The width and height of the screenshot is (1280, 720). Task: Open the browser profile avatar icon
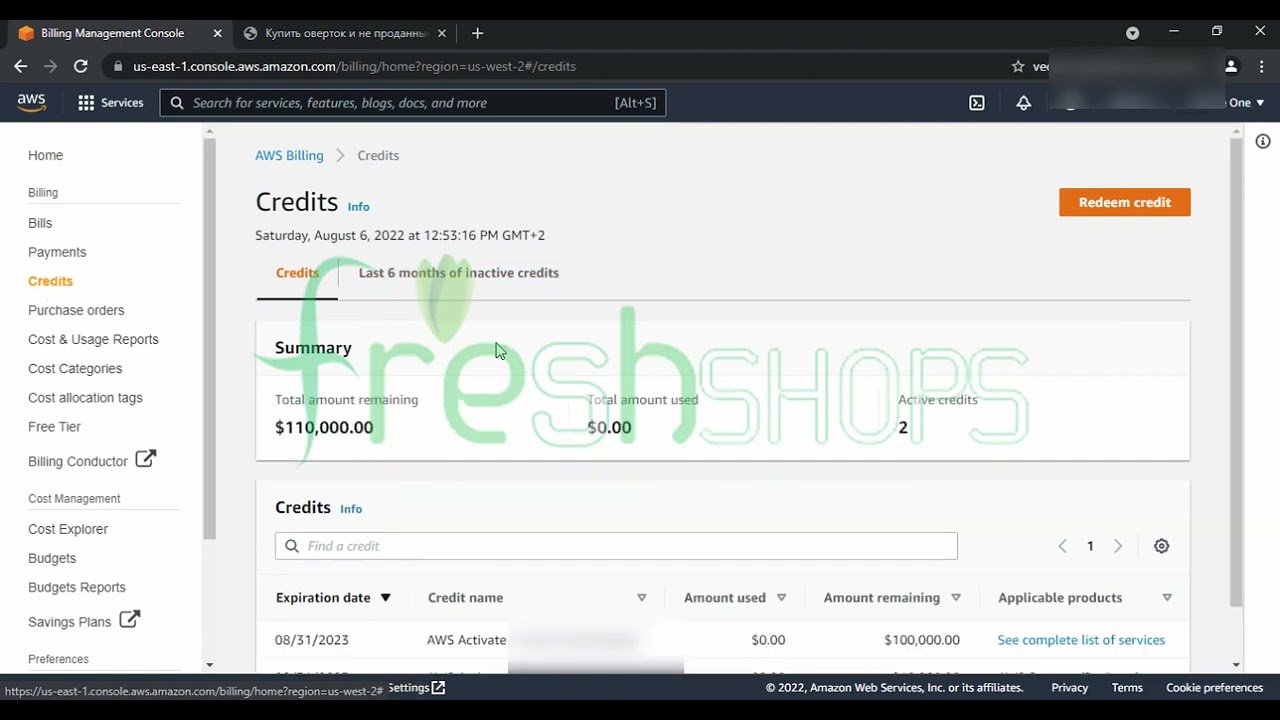[x=1231, y=66]
